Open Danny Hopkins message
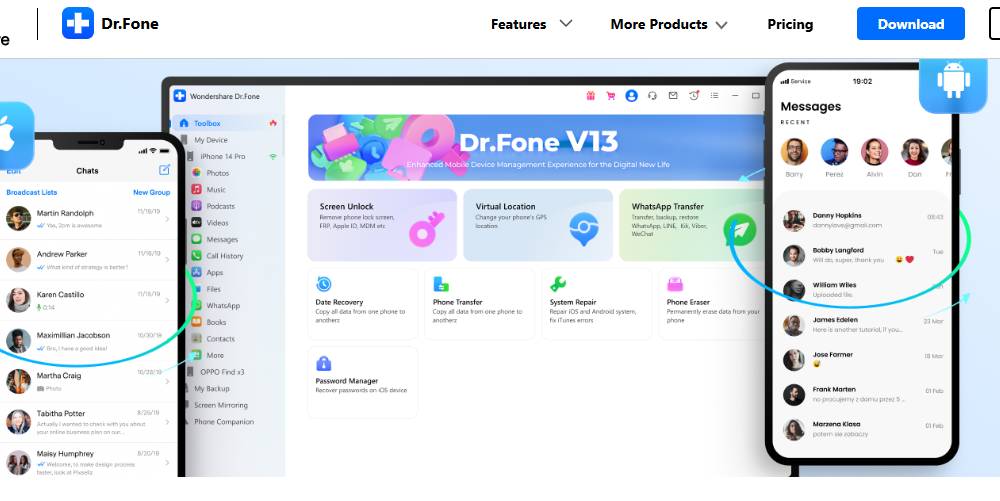Viewport: 1000px width, 501px height. (x=864, y=221)
